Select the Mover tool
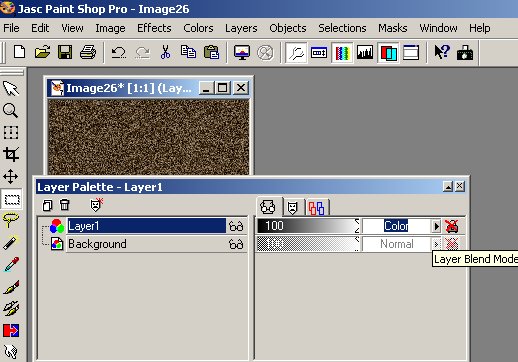Image resolution: width=518 pixels, height=362 pixels. [11, 176]
